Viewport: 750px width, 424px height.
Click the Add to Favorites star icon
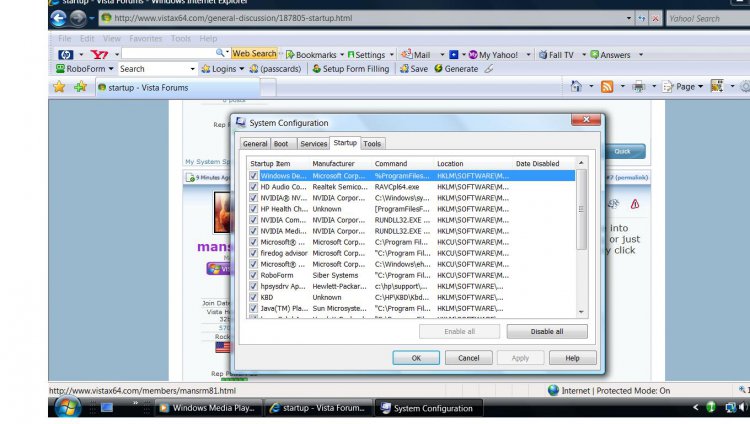pyautogui.click(x=80, y=87)
